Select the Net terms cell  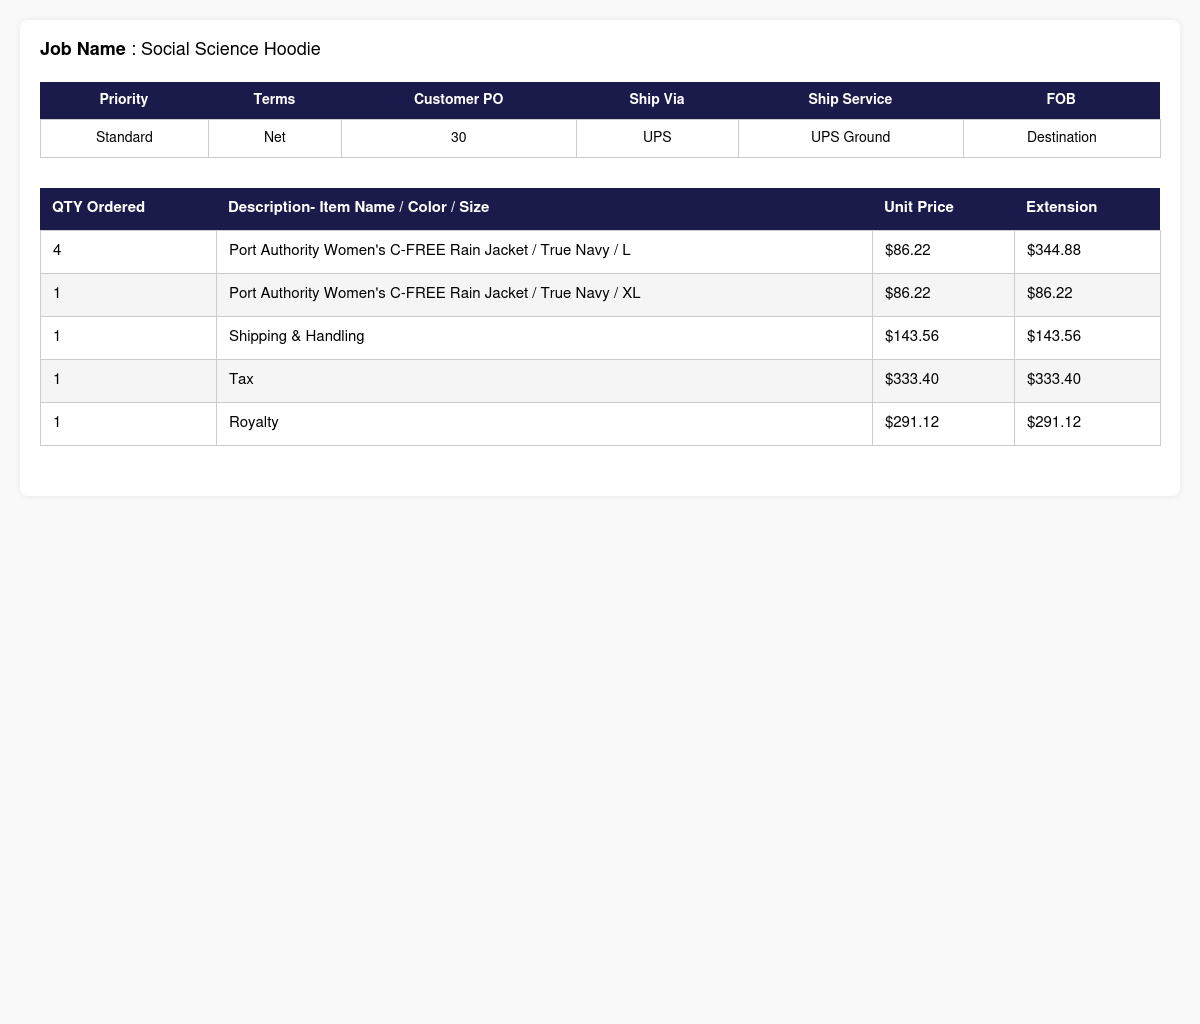tap(275, 137)
